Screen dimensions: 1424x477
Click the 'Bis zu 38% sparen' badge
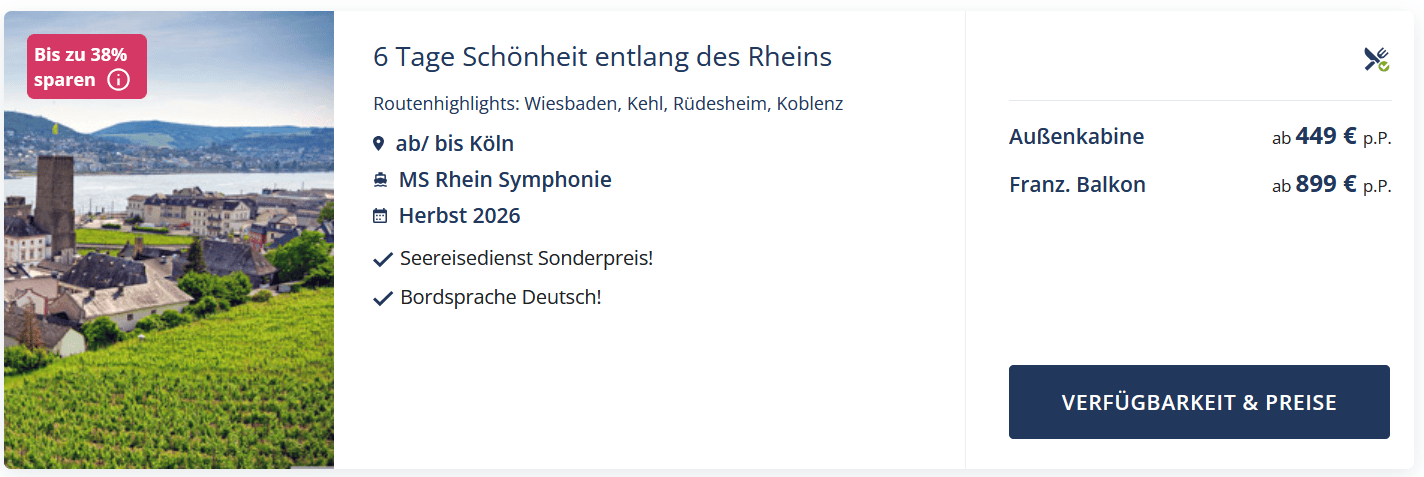[x=87, y=67]
